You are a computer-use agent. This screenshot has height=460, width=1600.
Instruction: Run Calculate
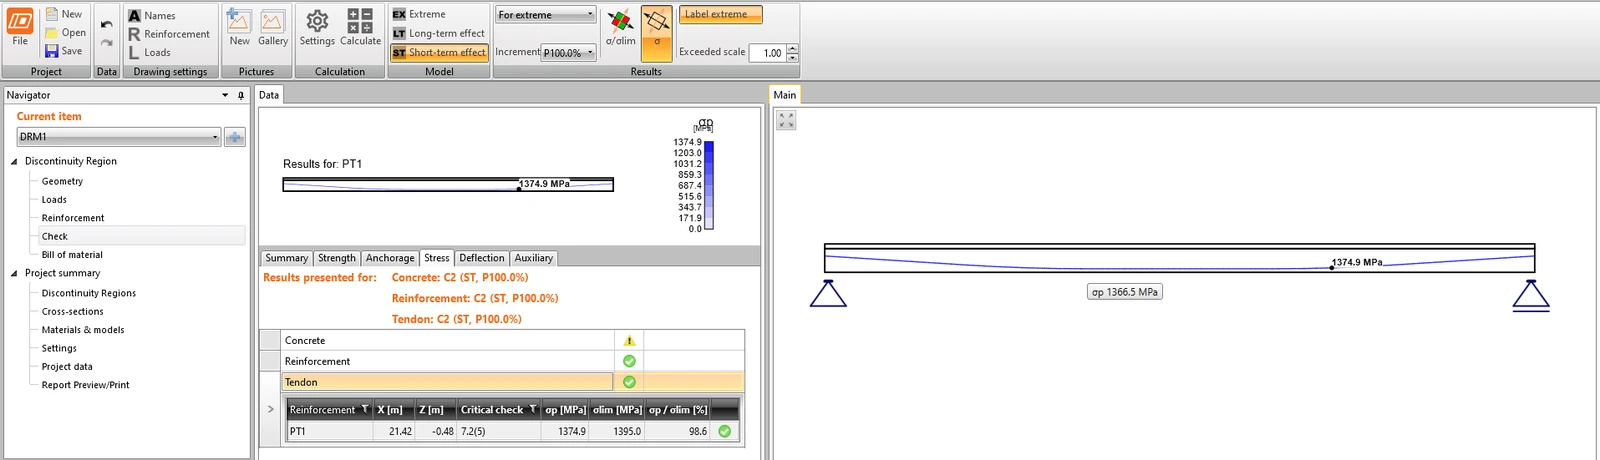coord(360,28)
